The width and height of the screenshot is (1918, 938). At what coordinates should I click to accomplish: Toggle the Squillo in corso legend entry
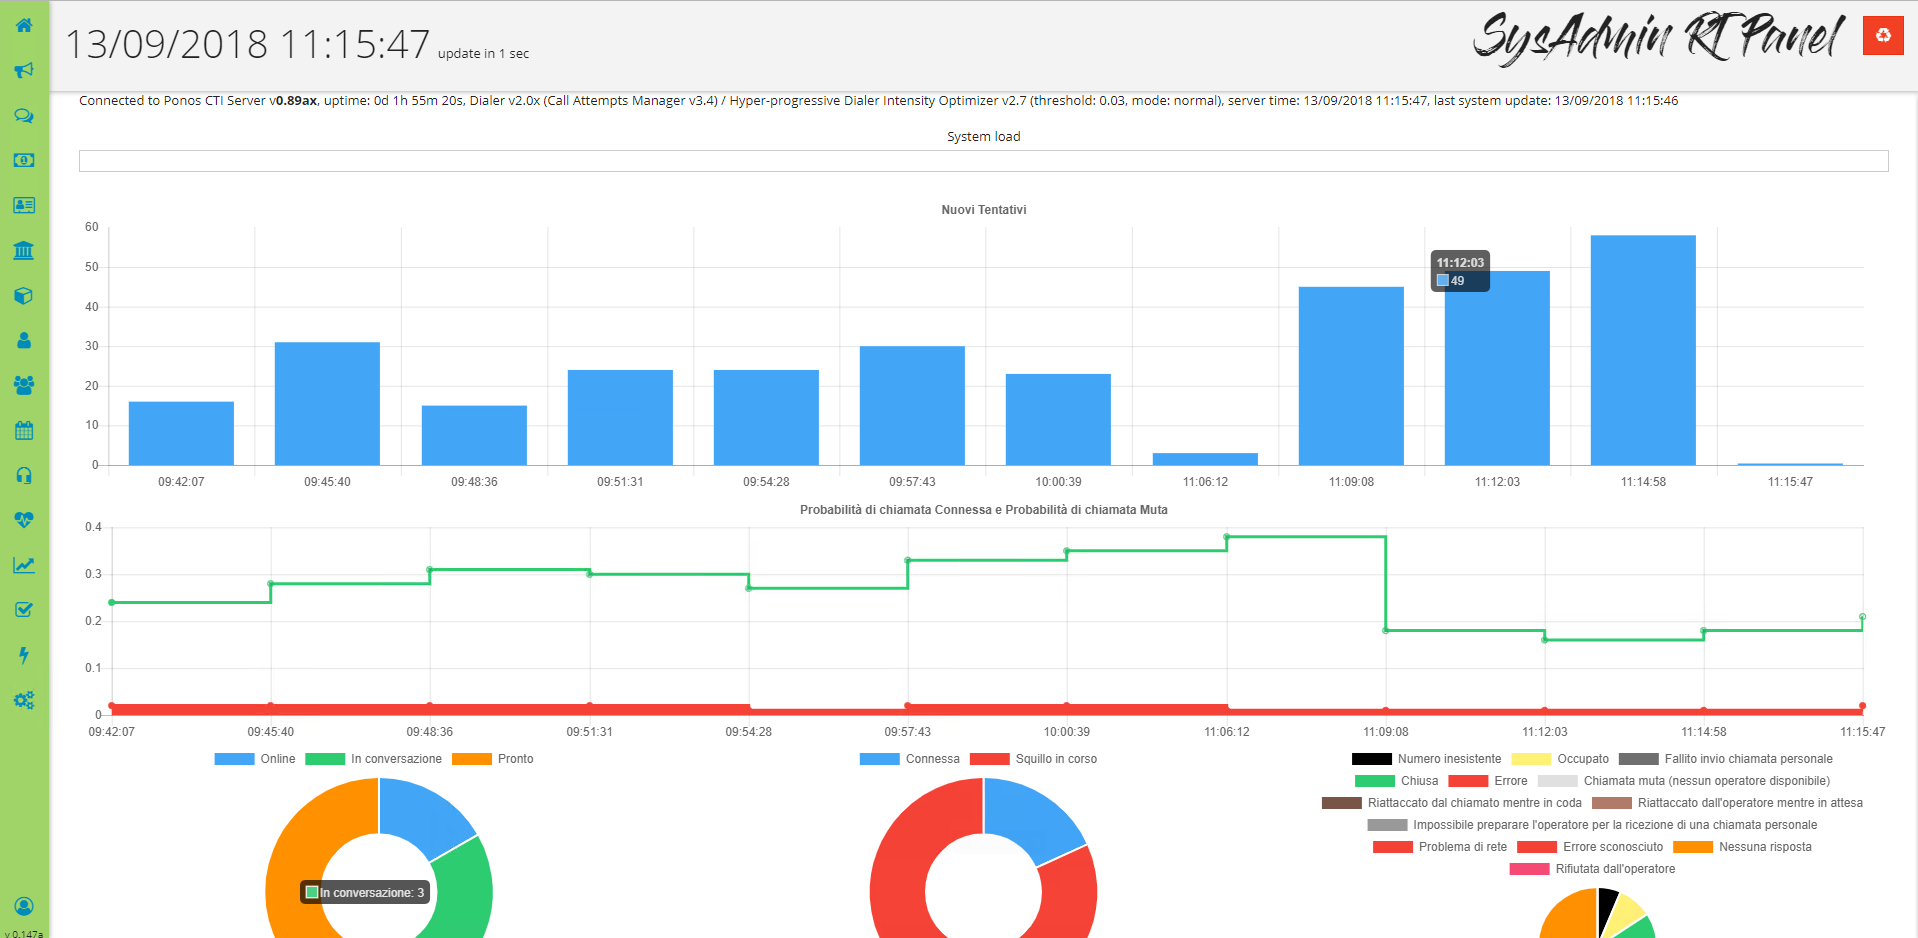click(x=1034, y=759)
